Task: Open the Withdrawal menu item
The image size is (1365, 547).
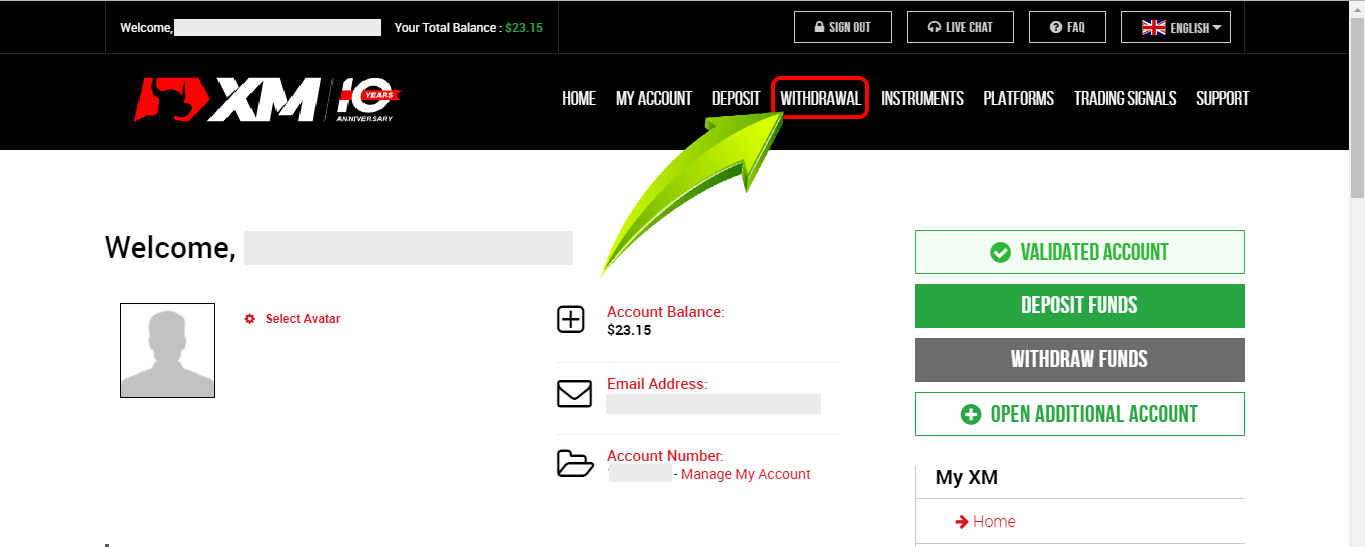Action: (820, 99)
